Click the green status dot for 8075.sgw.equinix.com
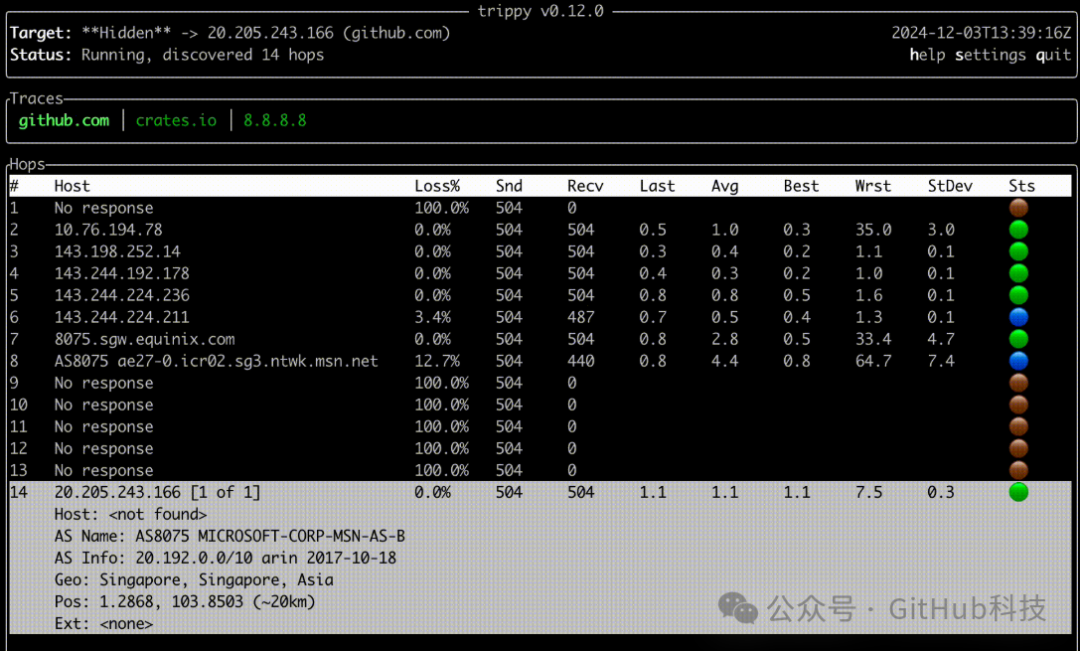The height and width of the screenshot is (651, 1080). [1019, 339]
